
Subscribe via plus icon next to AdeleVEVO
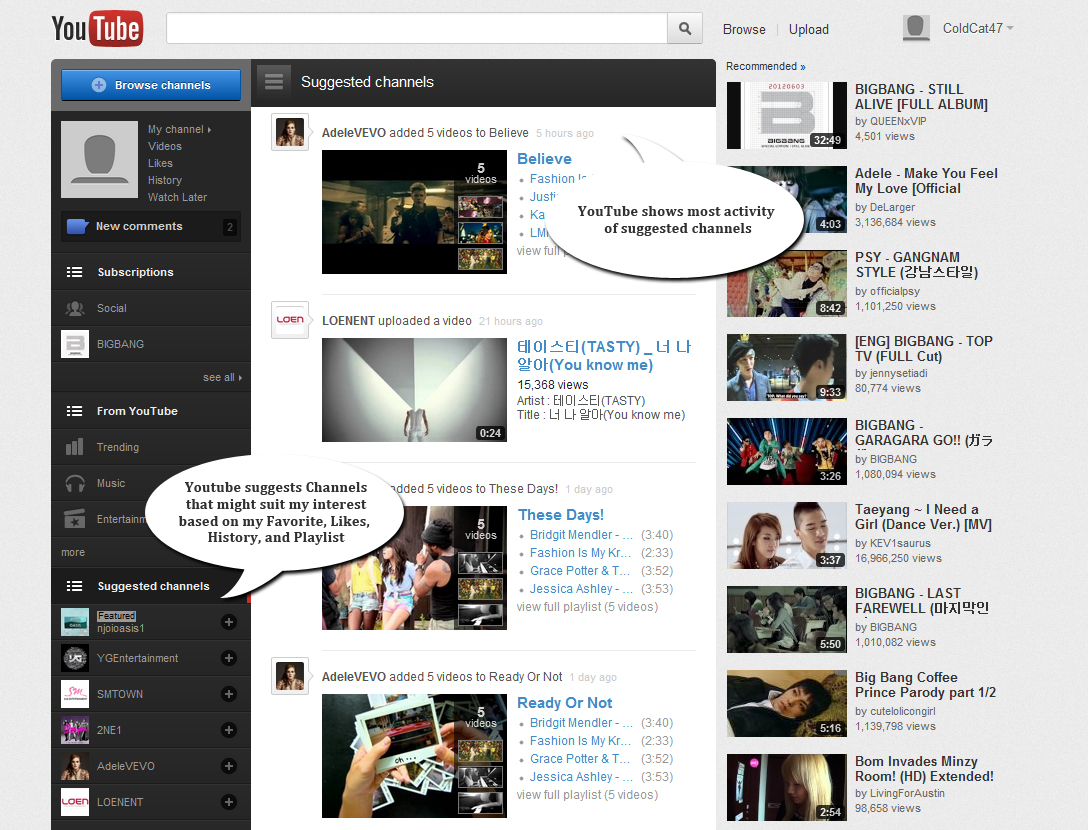[x=229, y=766]
